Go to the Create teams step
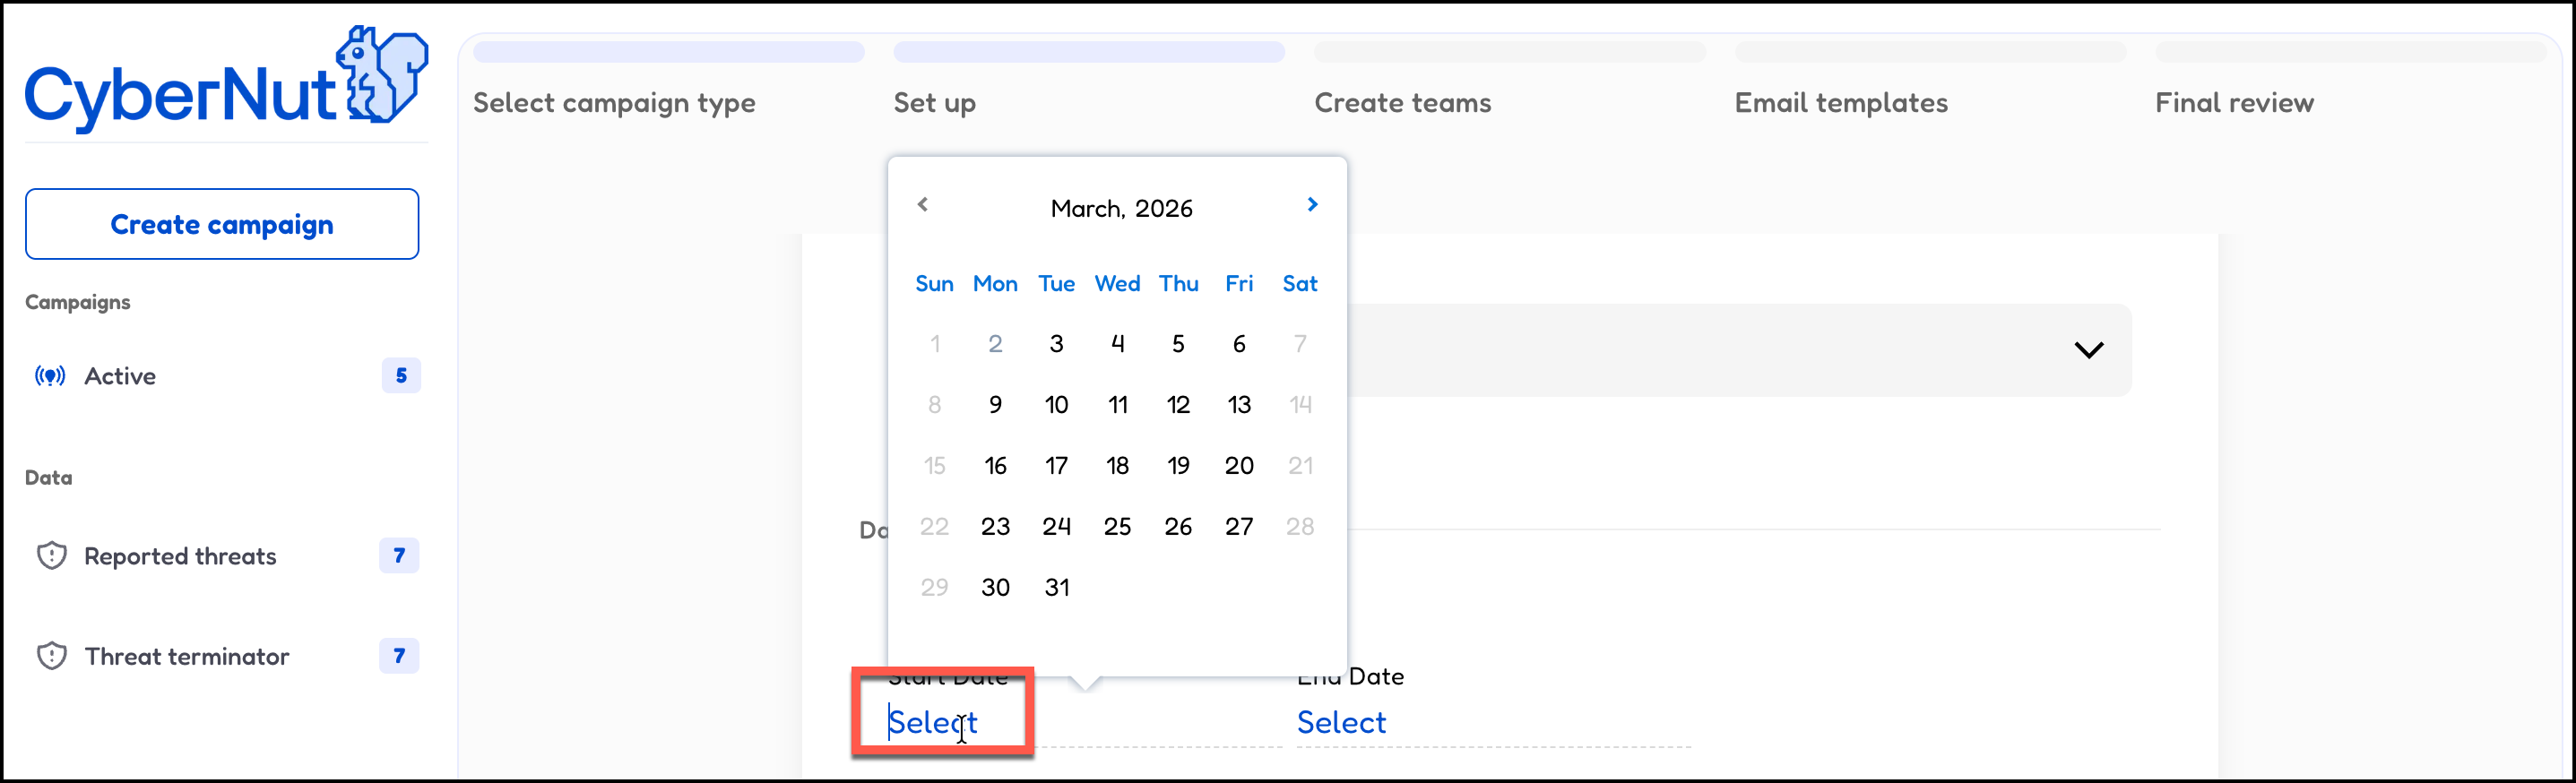The width and height of the screenshot is (2576, 783). 1402,103
